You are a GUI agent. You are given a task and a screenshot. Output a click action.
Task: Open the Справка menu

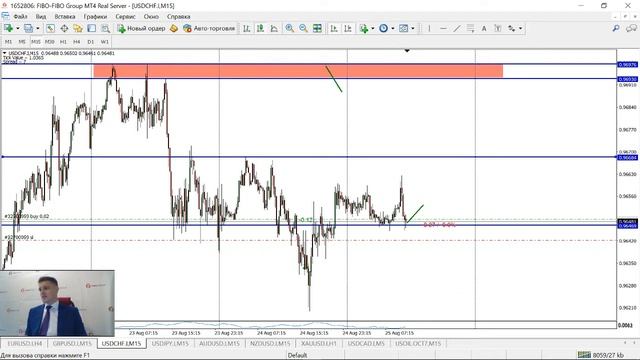[x=178, y=17]
